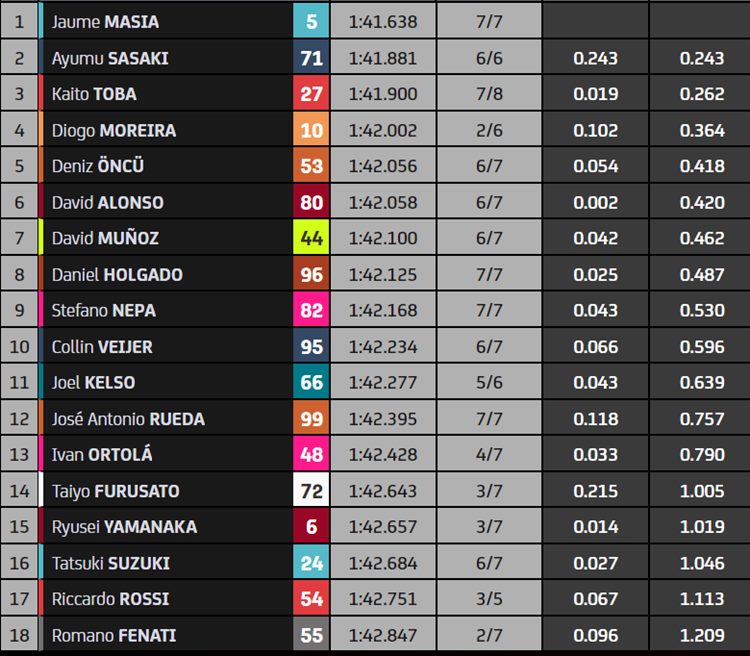
Task: Open José Antonio RUEDA rider name
Action: coord(128,419)
